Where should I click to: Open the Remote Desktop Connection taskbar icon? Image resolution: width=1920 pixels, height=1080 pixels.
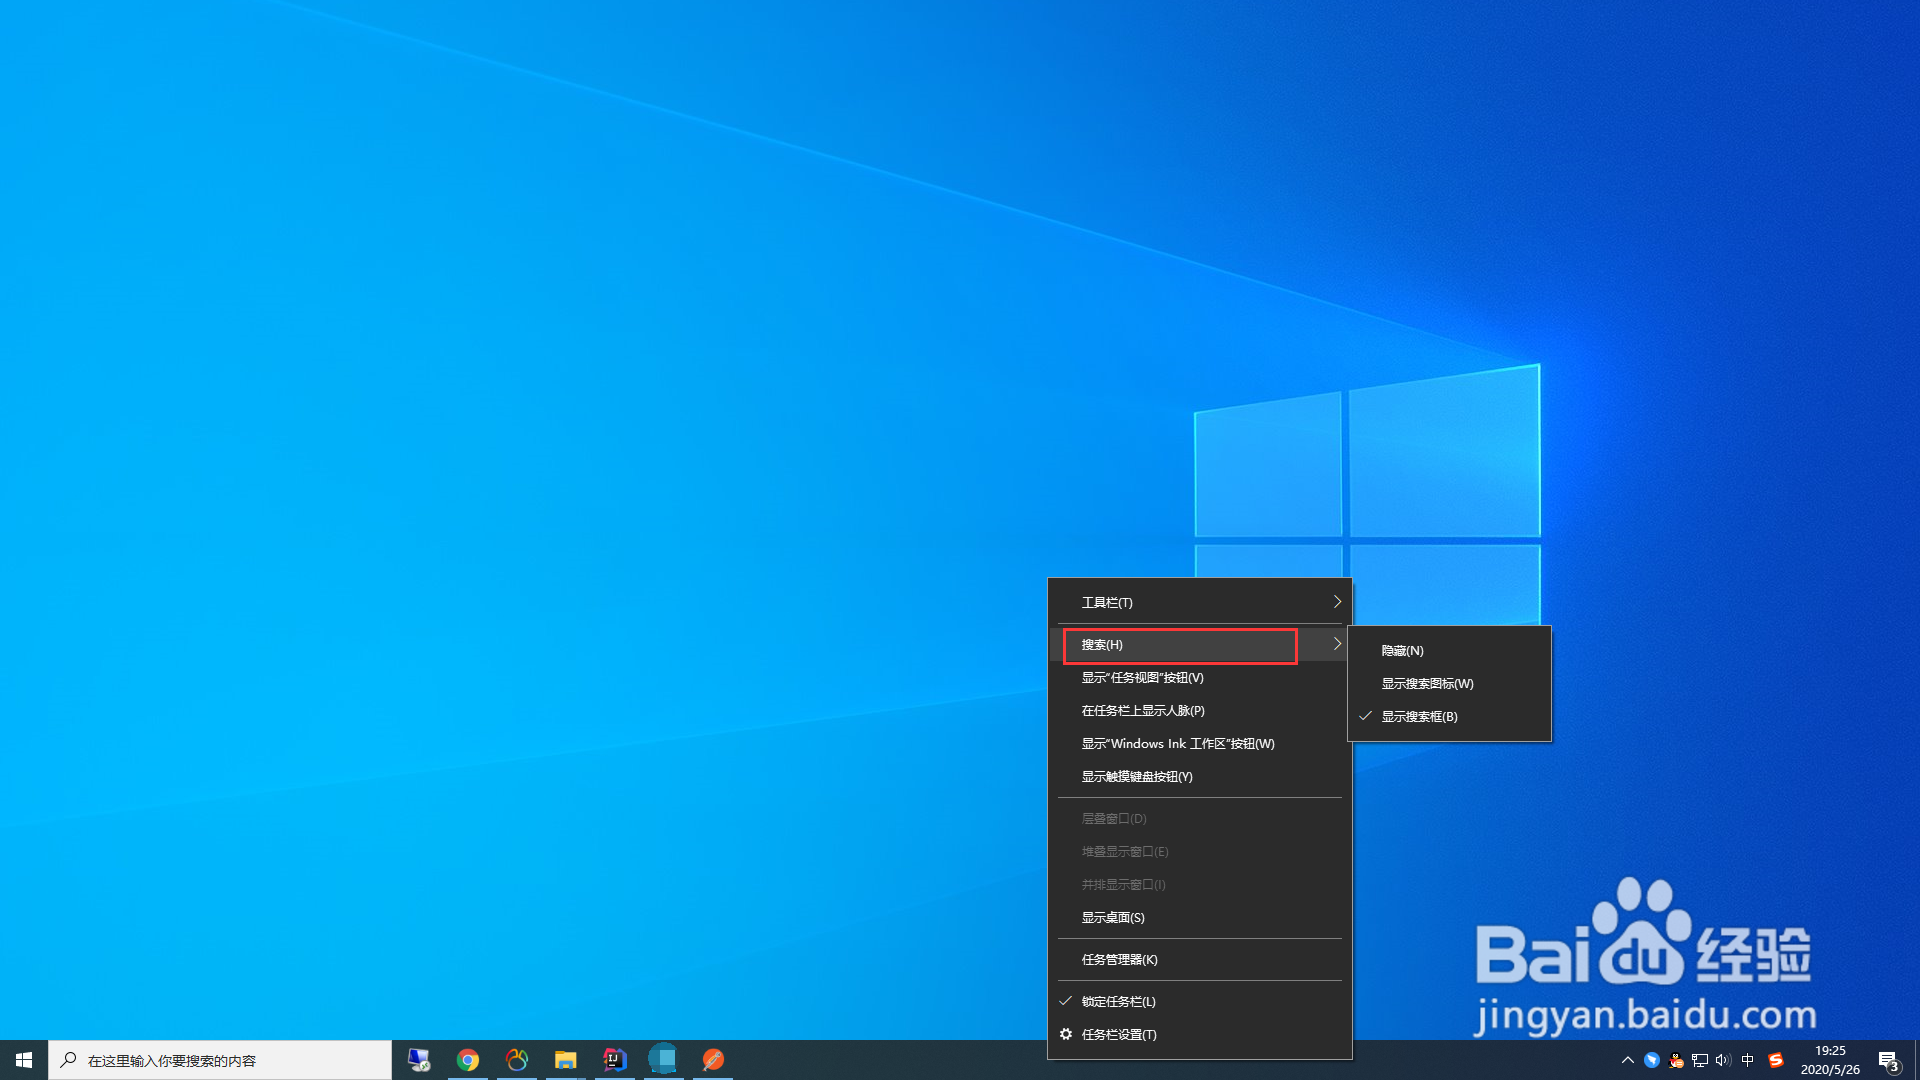point(418,1059)
